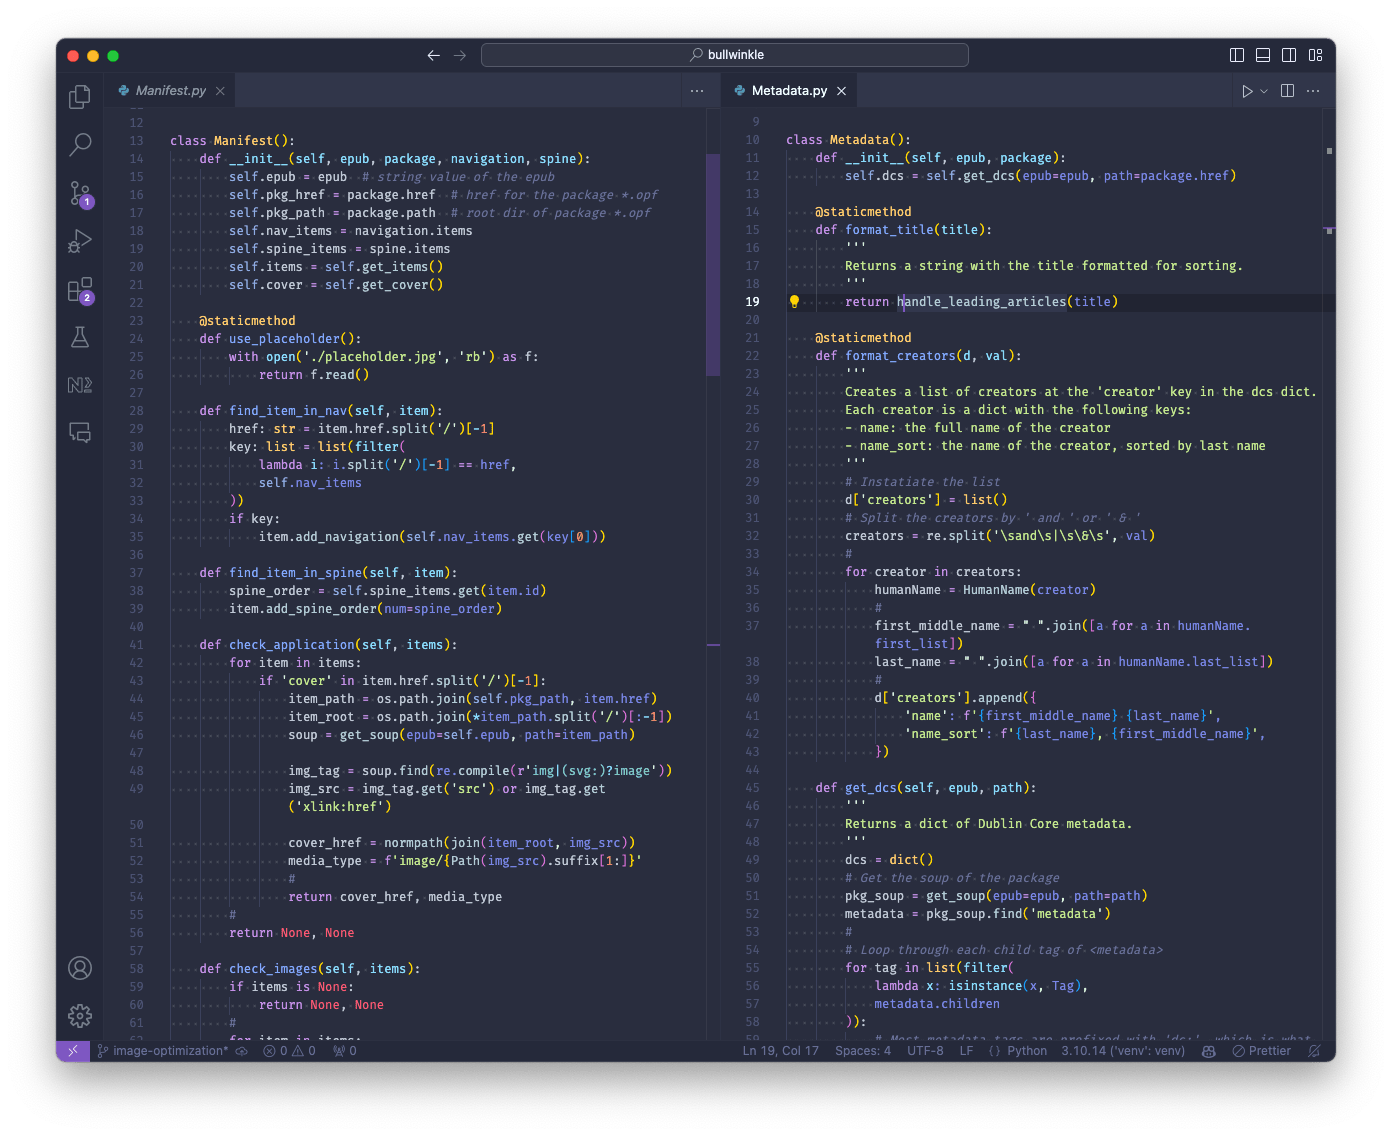1392x1136 pixels.
Task: Open the Source Control sidebar panel
Action: coord(80,194)
